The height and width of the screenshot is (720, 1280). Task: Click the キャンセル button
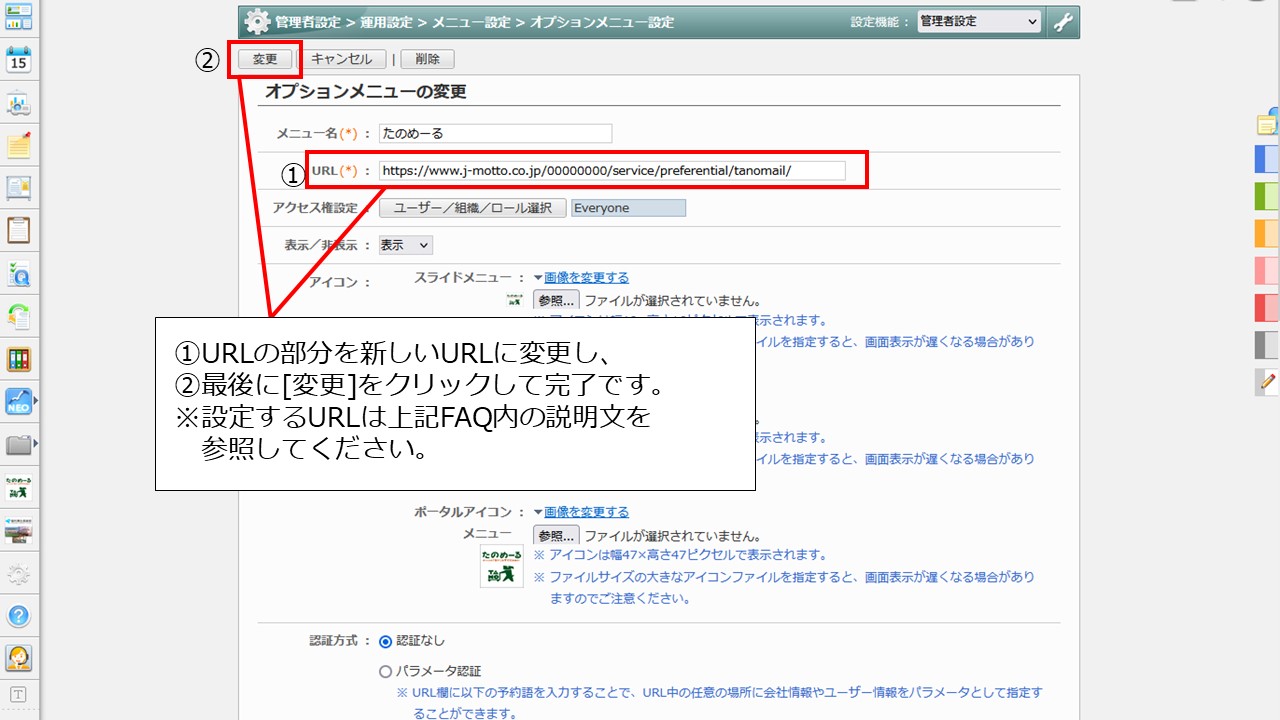click(341, 59)
